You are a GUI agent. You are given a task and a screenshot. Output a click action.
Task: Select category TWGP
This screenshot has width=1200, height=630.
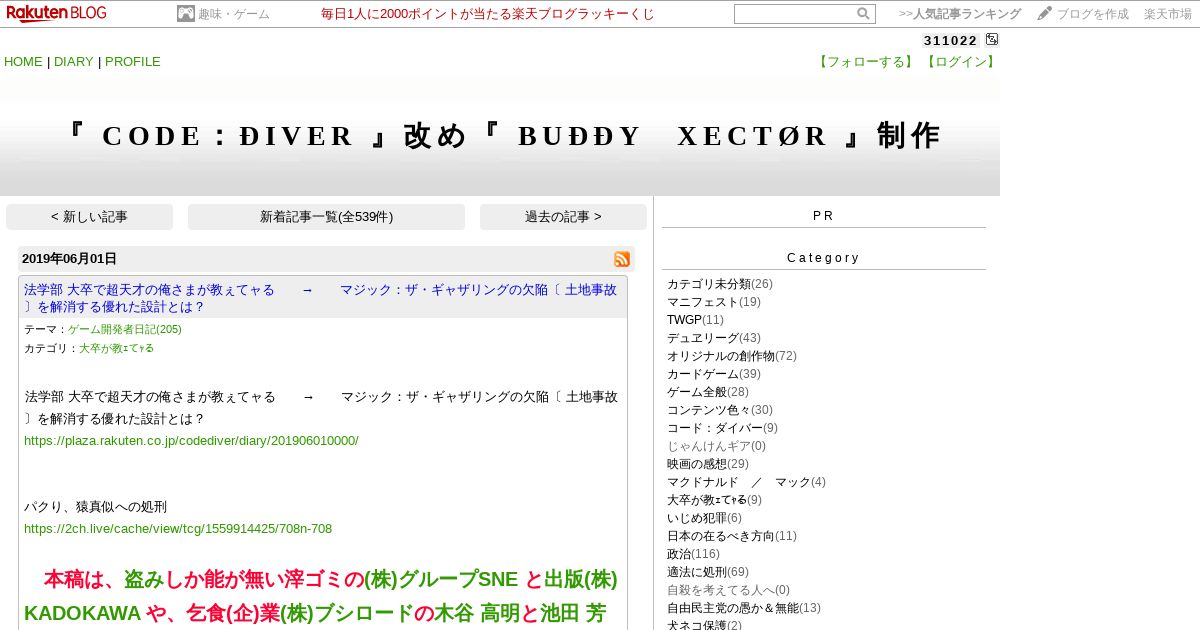(x=685, y=320)
